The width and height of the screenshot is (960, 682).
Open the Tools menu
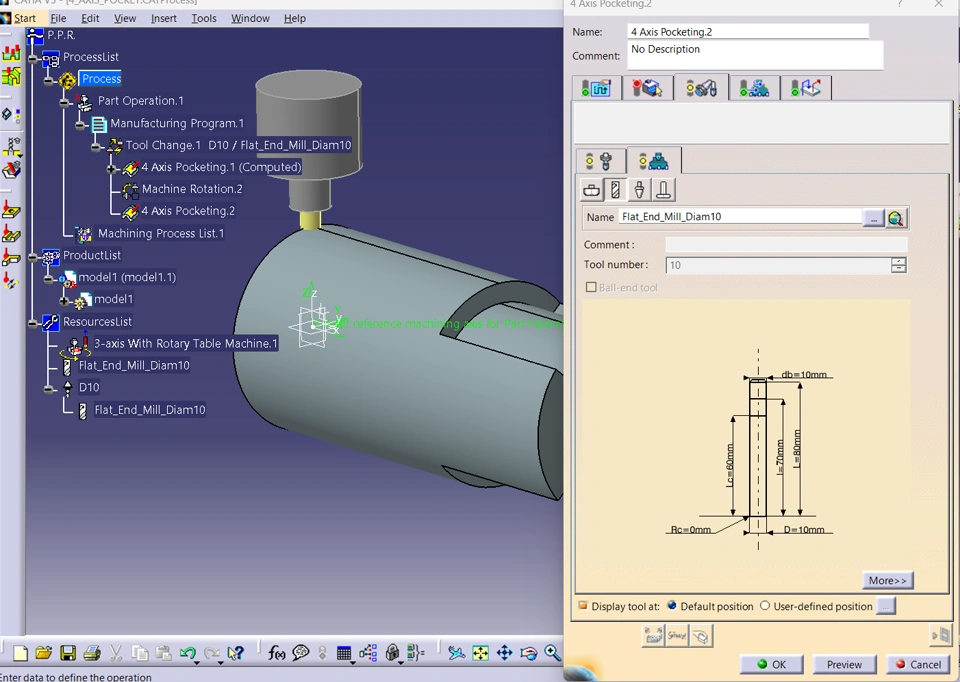203,18
